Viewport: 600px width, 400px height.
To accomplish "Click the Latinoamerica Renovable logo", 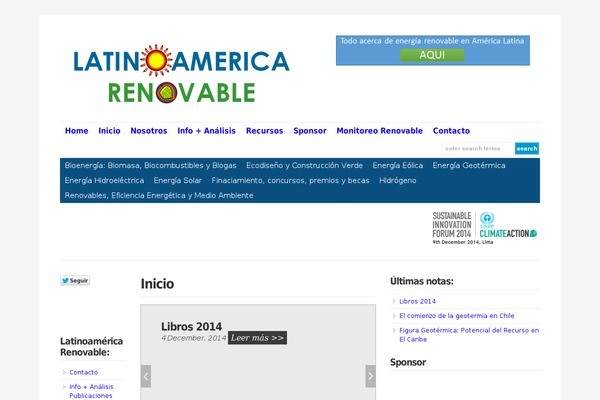I will 181,73.
